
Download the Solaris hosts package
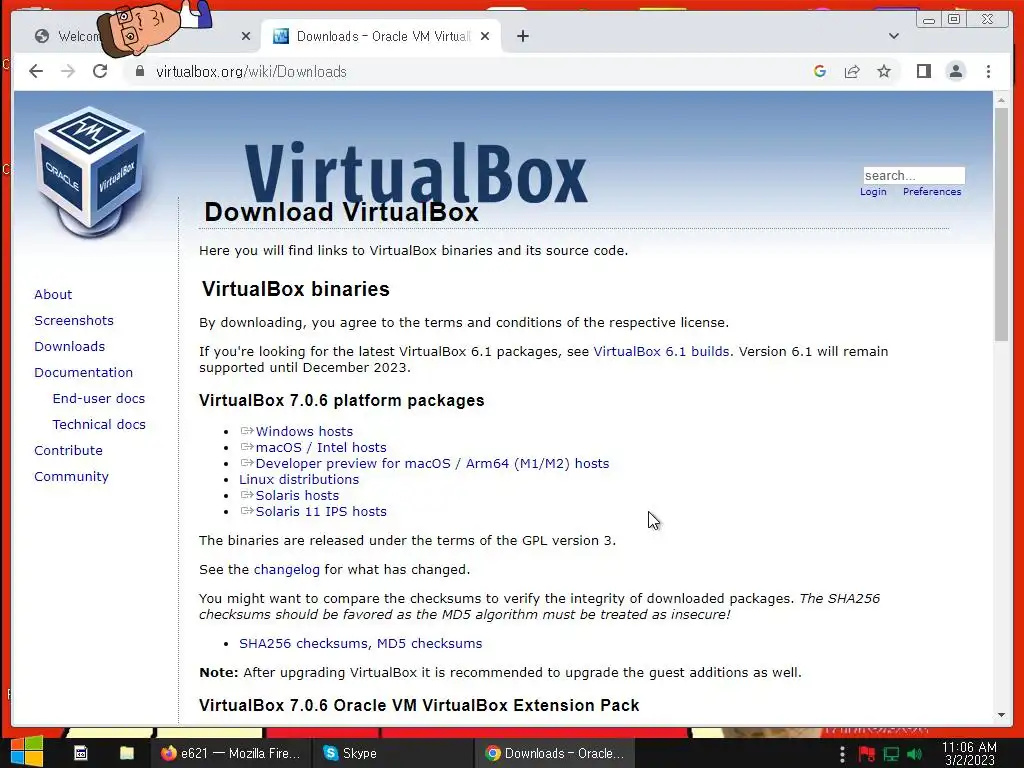(x=297, y=496)
